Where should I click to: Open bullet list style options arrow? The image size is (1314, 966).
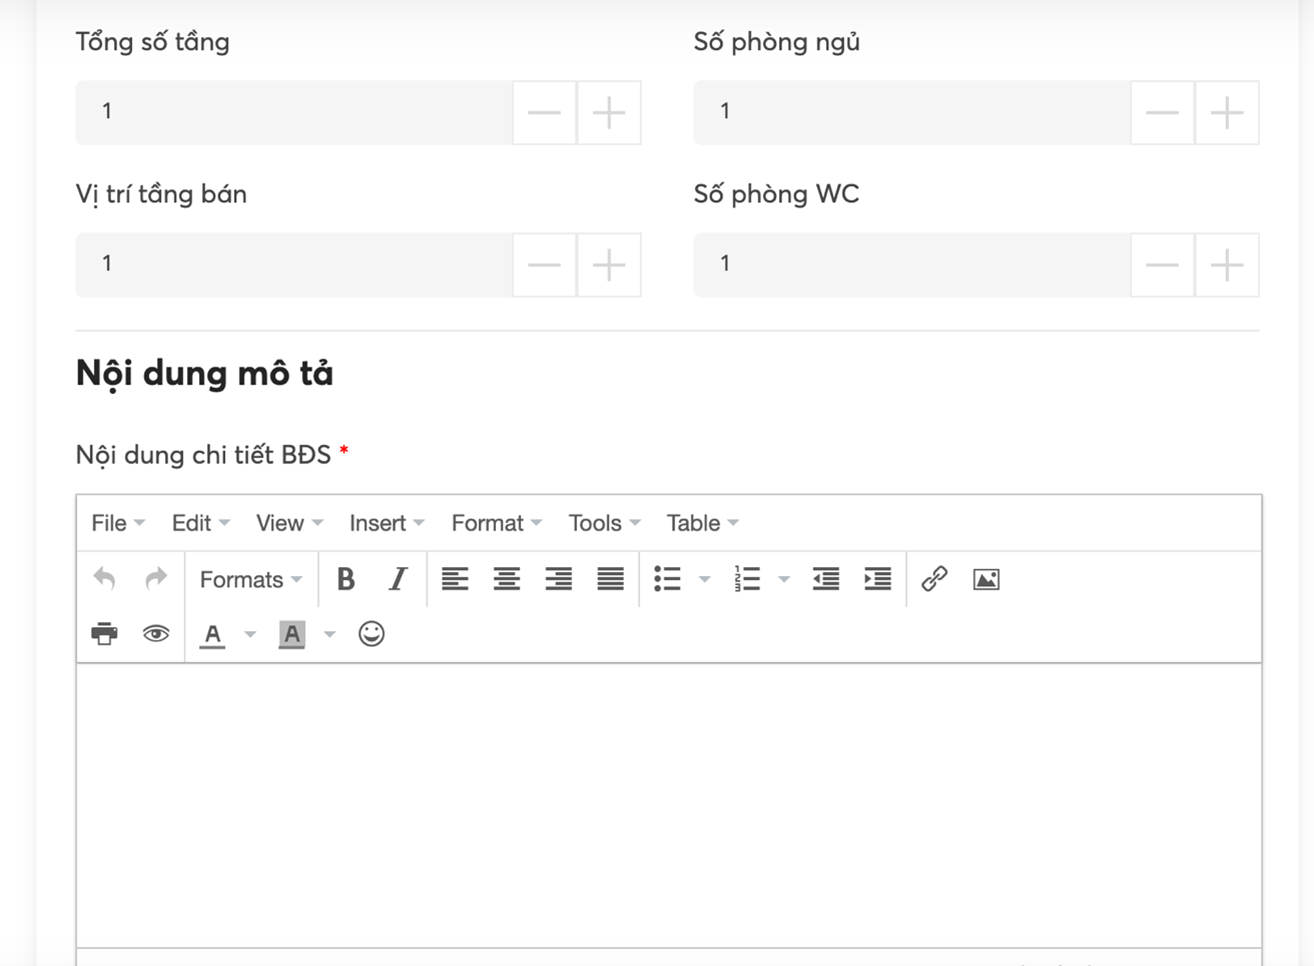coord(705,579)
